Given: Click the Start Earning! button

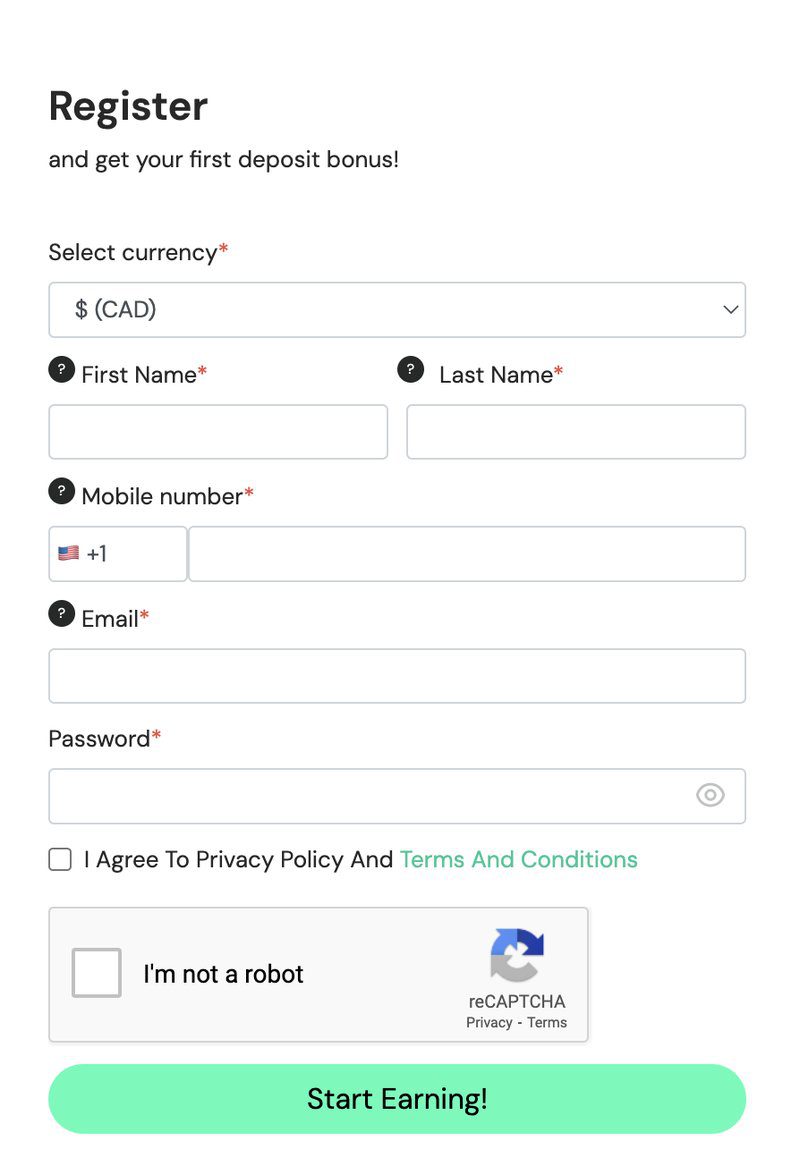Looking at the screenshot, I should pyautogui.click(x=397, y=1099).
